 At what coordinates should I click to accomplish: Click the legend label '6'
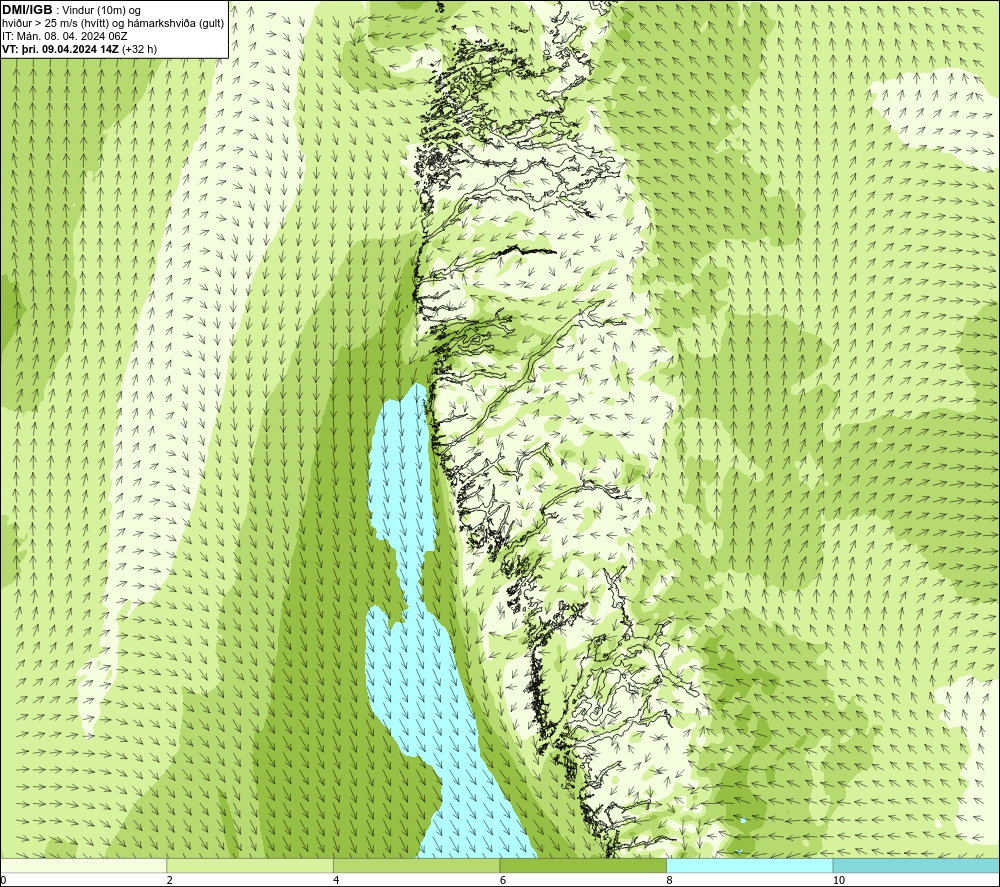coord(503,881)
